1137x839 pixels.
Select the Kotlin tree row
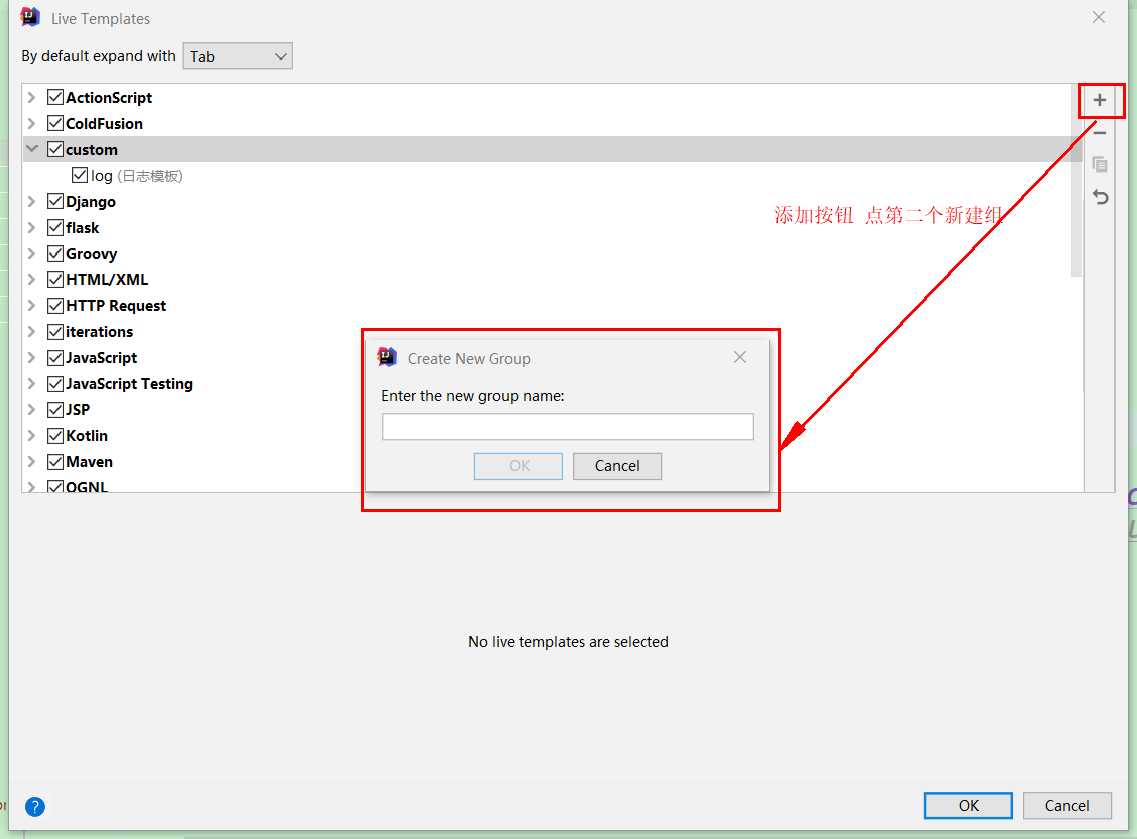coord(552,436)
